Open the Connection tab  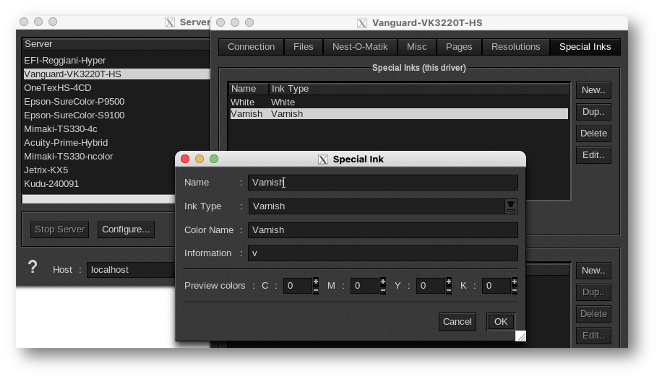pos(251,47)
